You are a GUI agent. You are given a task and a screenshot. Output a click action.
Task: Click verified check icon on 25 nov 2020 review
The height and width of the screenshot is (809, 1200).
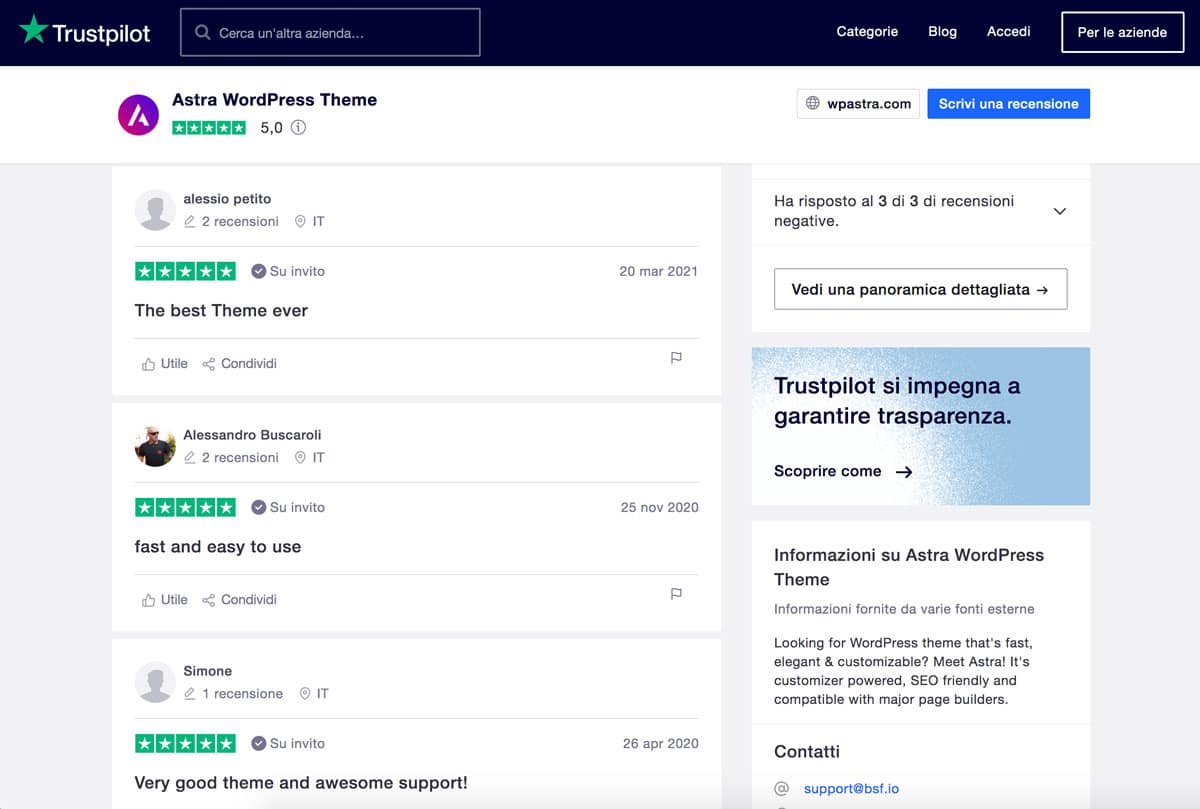pyautogui.click(x=258, y=507)
